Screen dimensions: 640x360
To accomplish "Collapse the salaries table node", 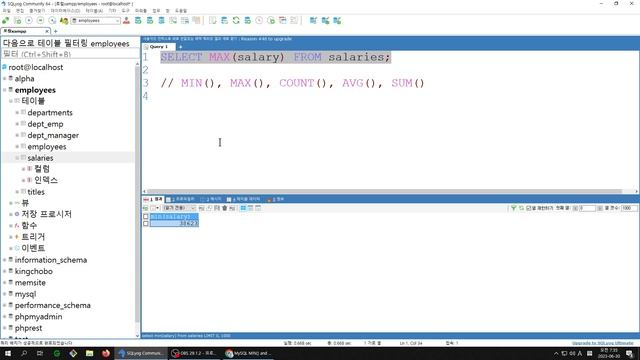I will pyautogui.click(x=17, y=158).
